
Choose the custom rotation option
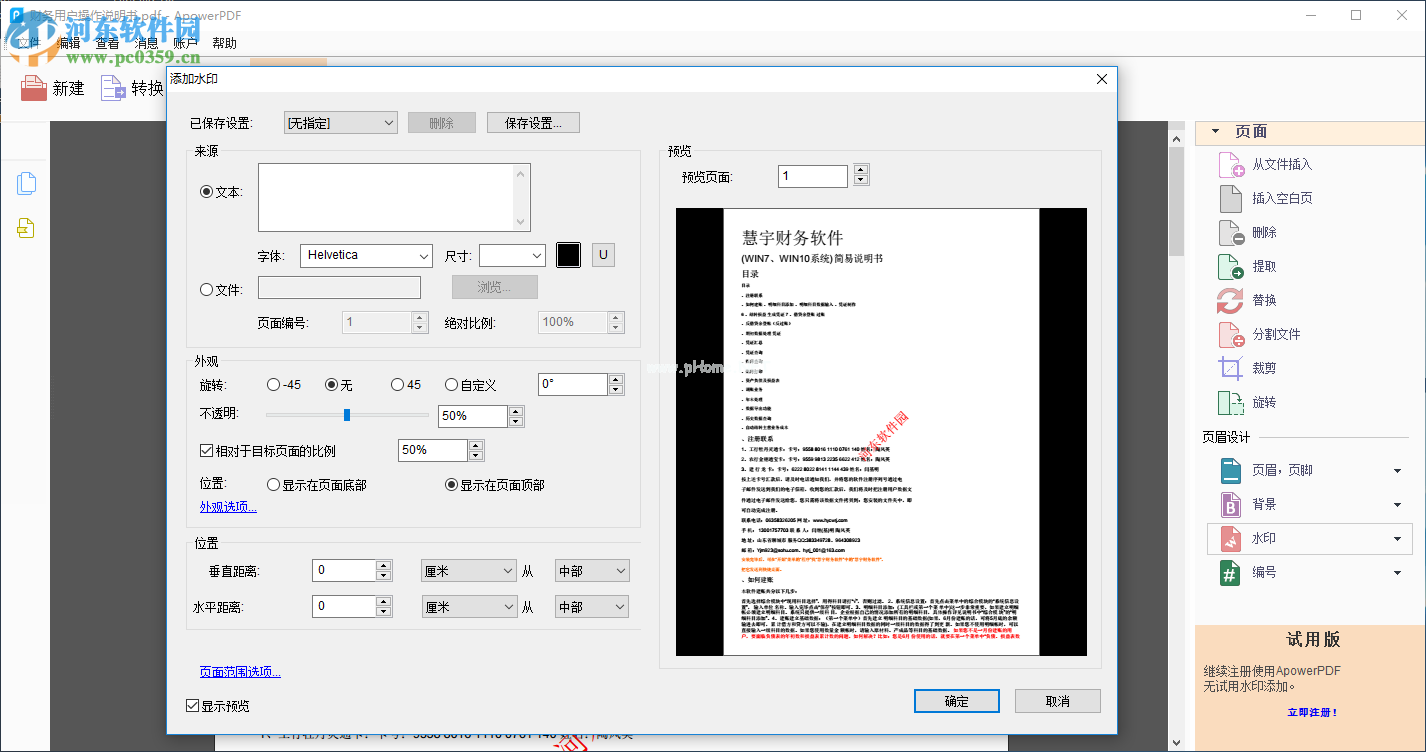(451, 385)
